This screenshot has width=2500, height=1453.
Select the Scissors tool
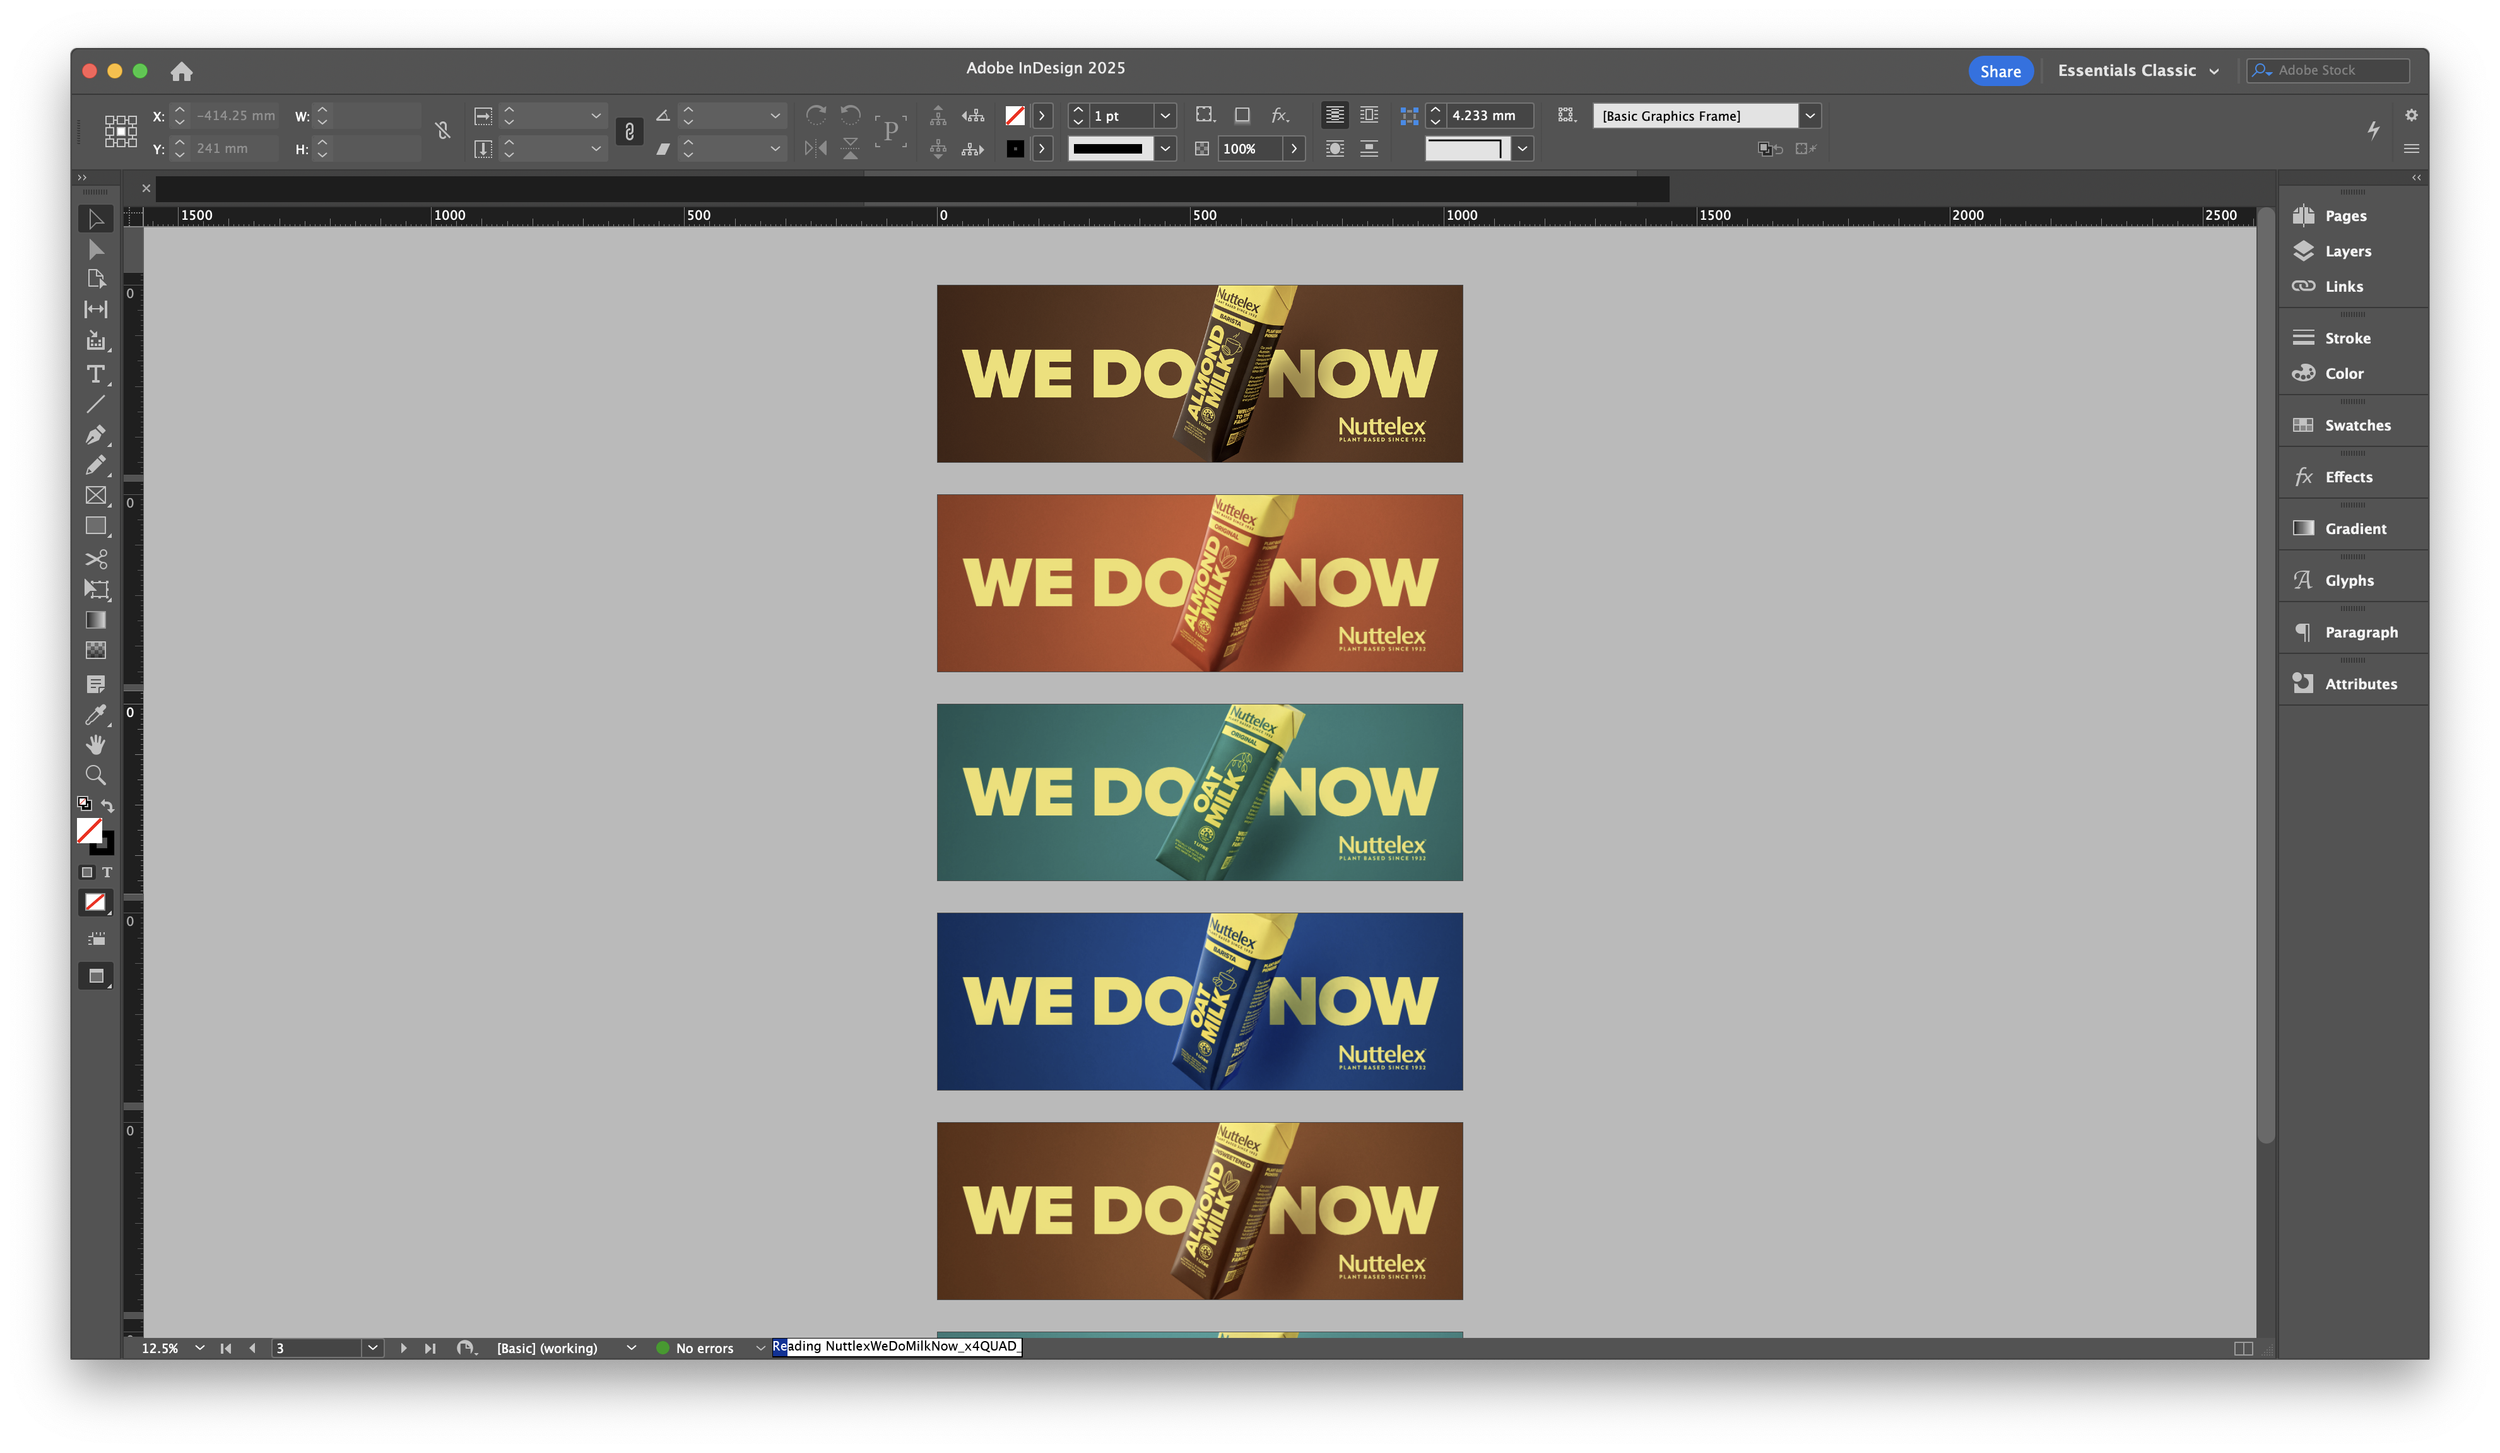pos(96,559)
